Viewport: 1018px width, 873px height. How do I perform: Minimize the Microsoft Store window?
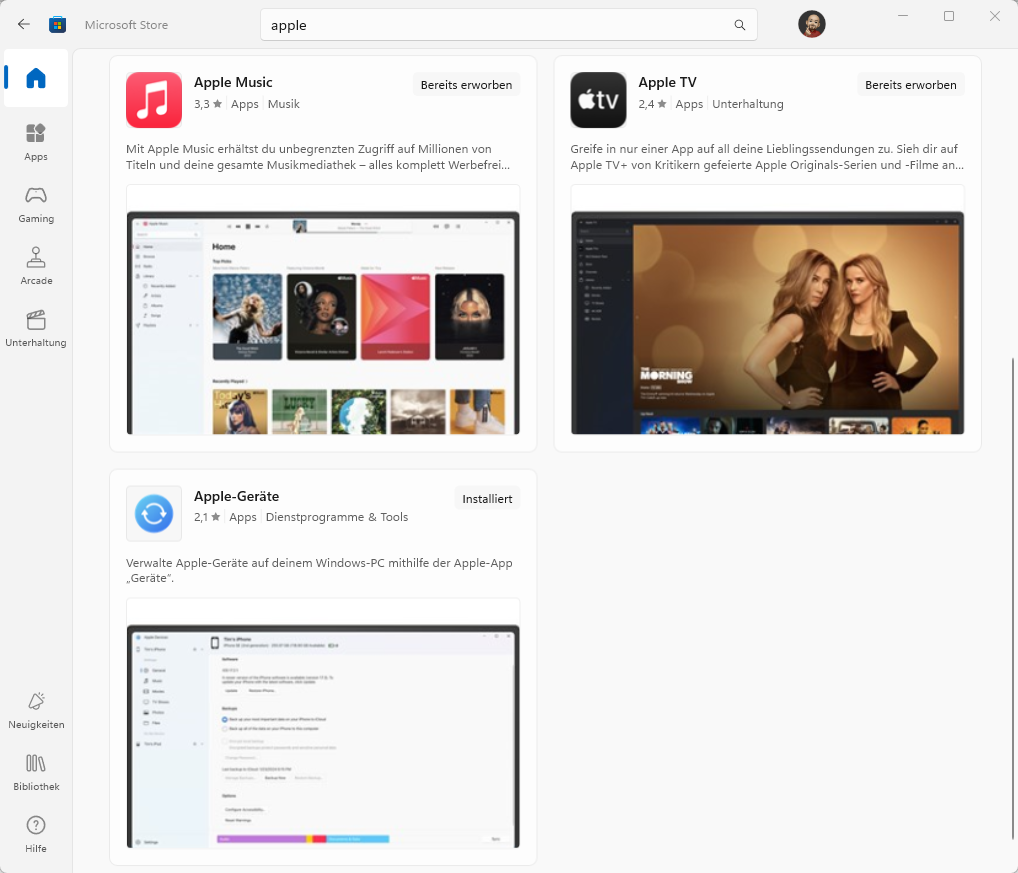point(902,16)
